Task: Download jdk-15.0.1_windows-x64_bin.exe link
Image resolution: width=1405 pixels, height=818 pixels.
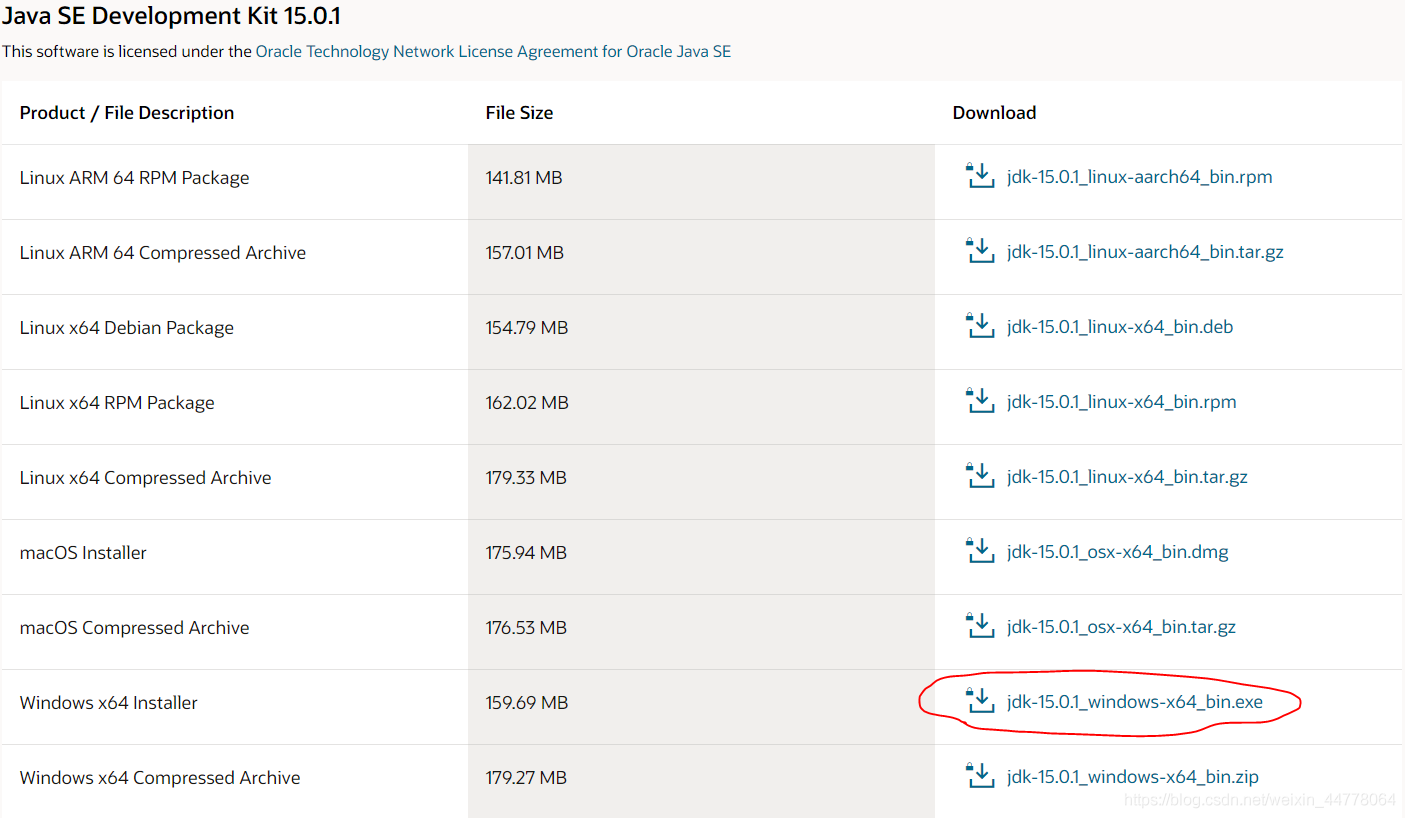Action: pos(1135,702)
